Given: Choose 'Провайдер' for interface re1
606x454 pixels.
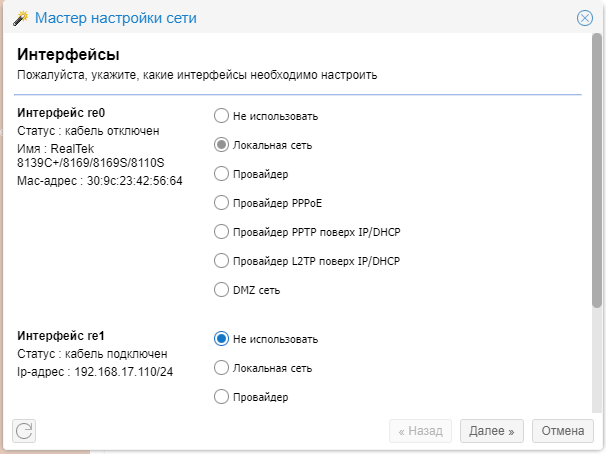Looking at the screenshot, I should (222, 397).
